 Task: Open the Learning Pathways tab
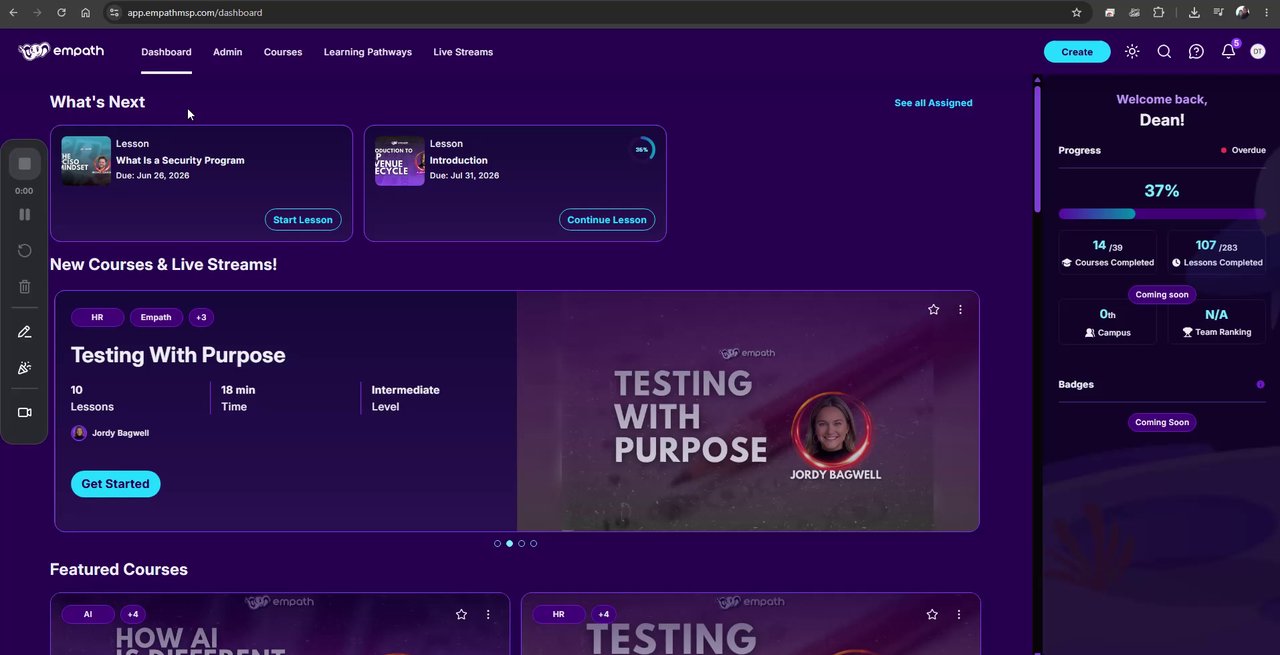368,52
